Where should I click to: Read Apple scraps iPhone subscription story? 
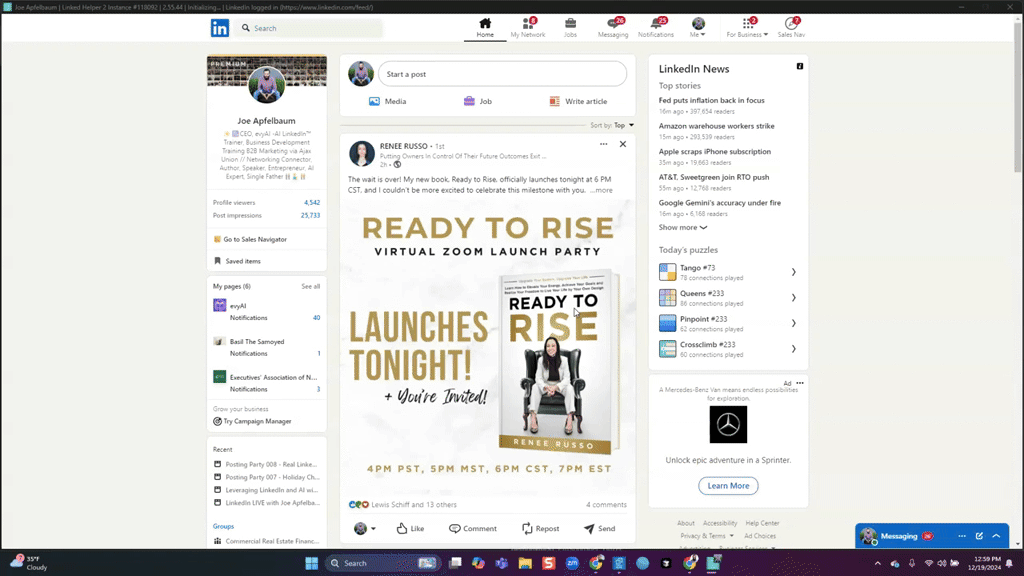pos(714,152)
